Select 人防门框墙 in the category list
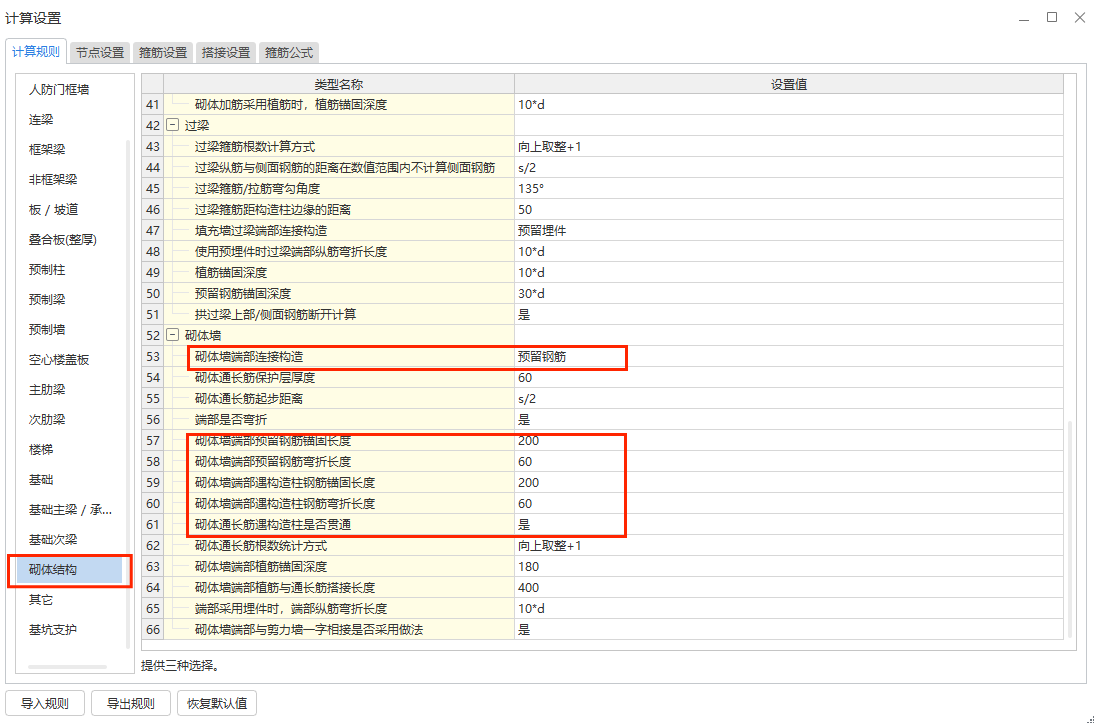This screenshot has width=1094, height=723. point(59,90)
